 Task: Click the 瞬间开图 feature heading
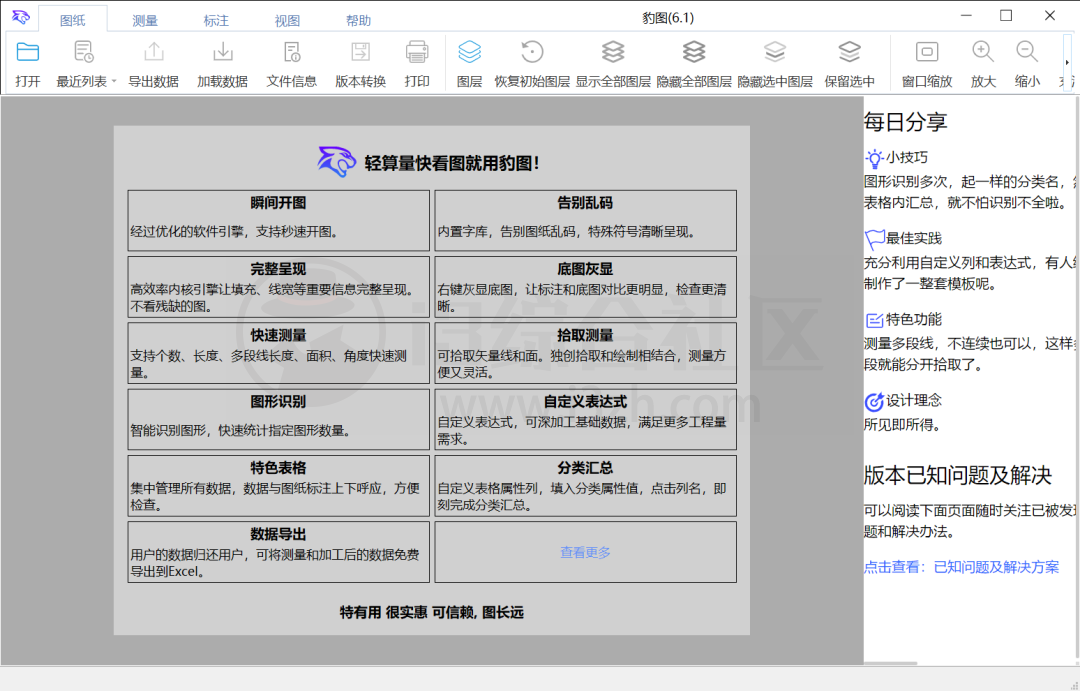click(278, 203)
